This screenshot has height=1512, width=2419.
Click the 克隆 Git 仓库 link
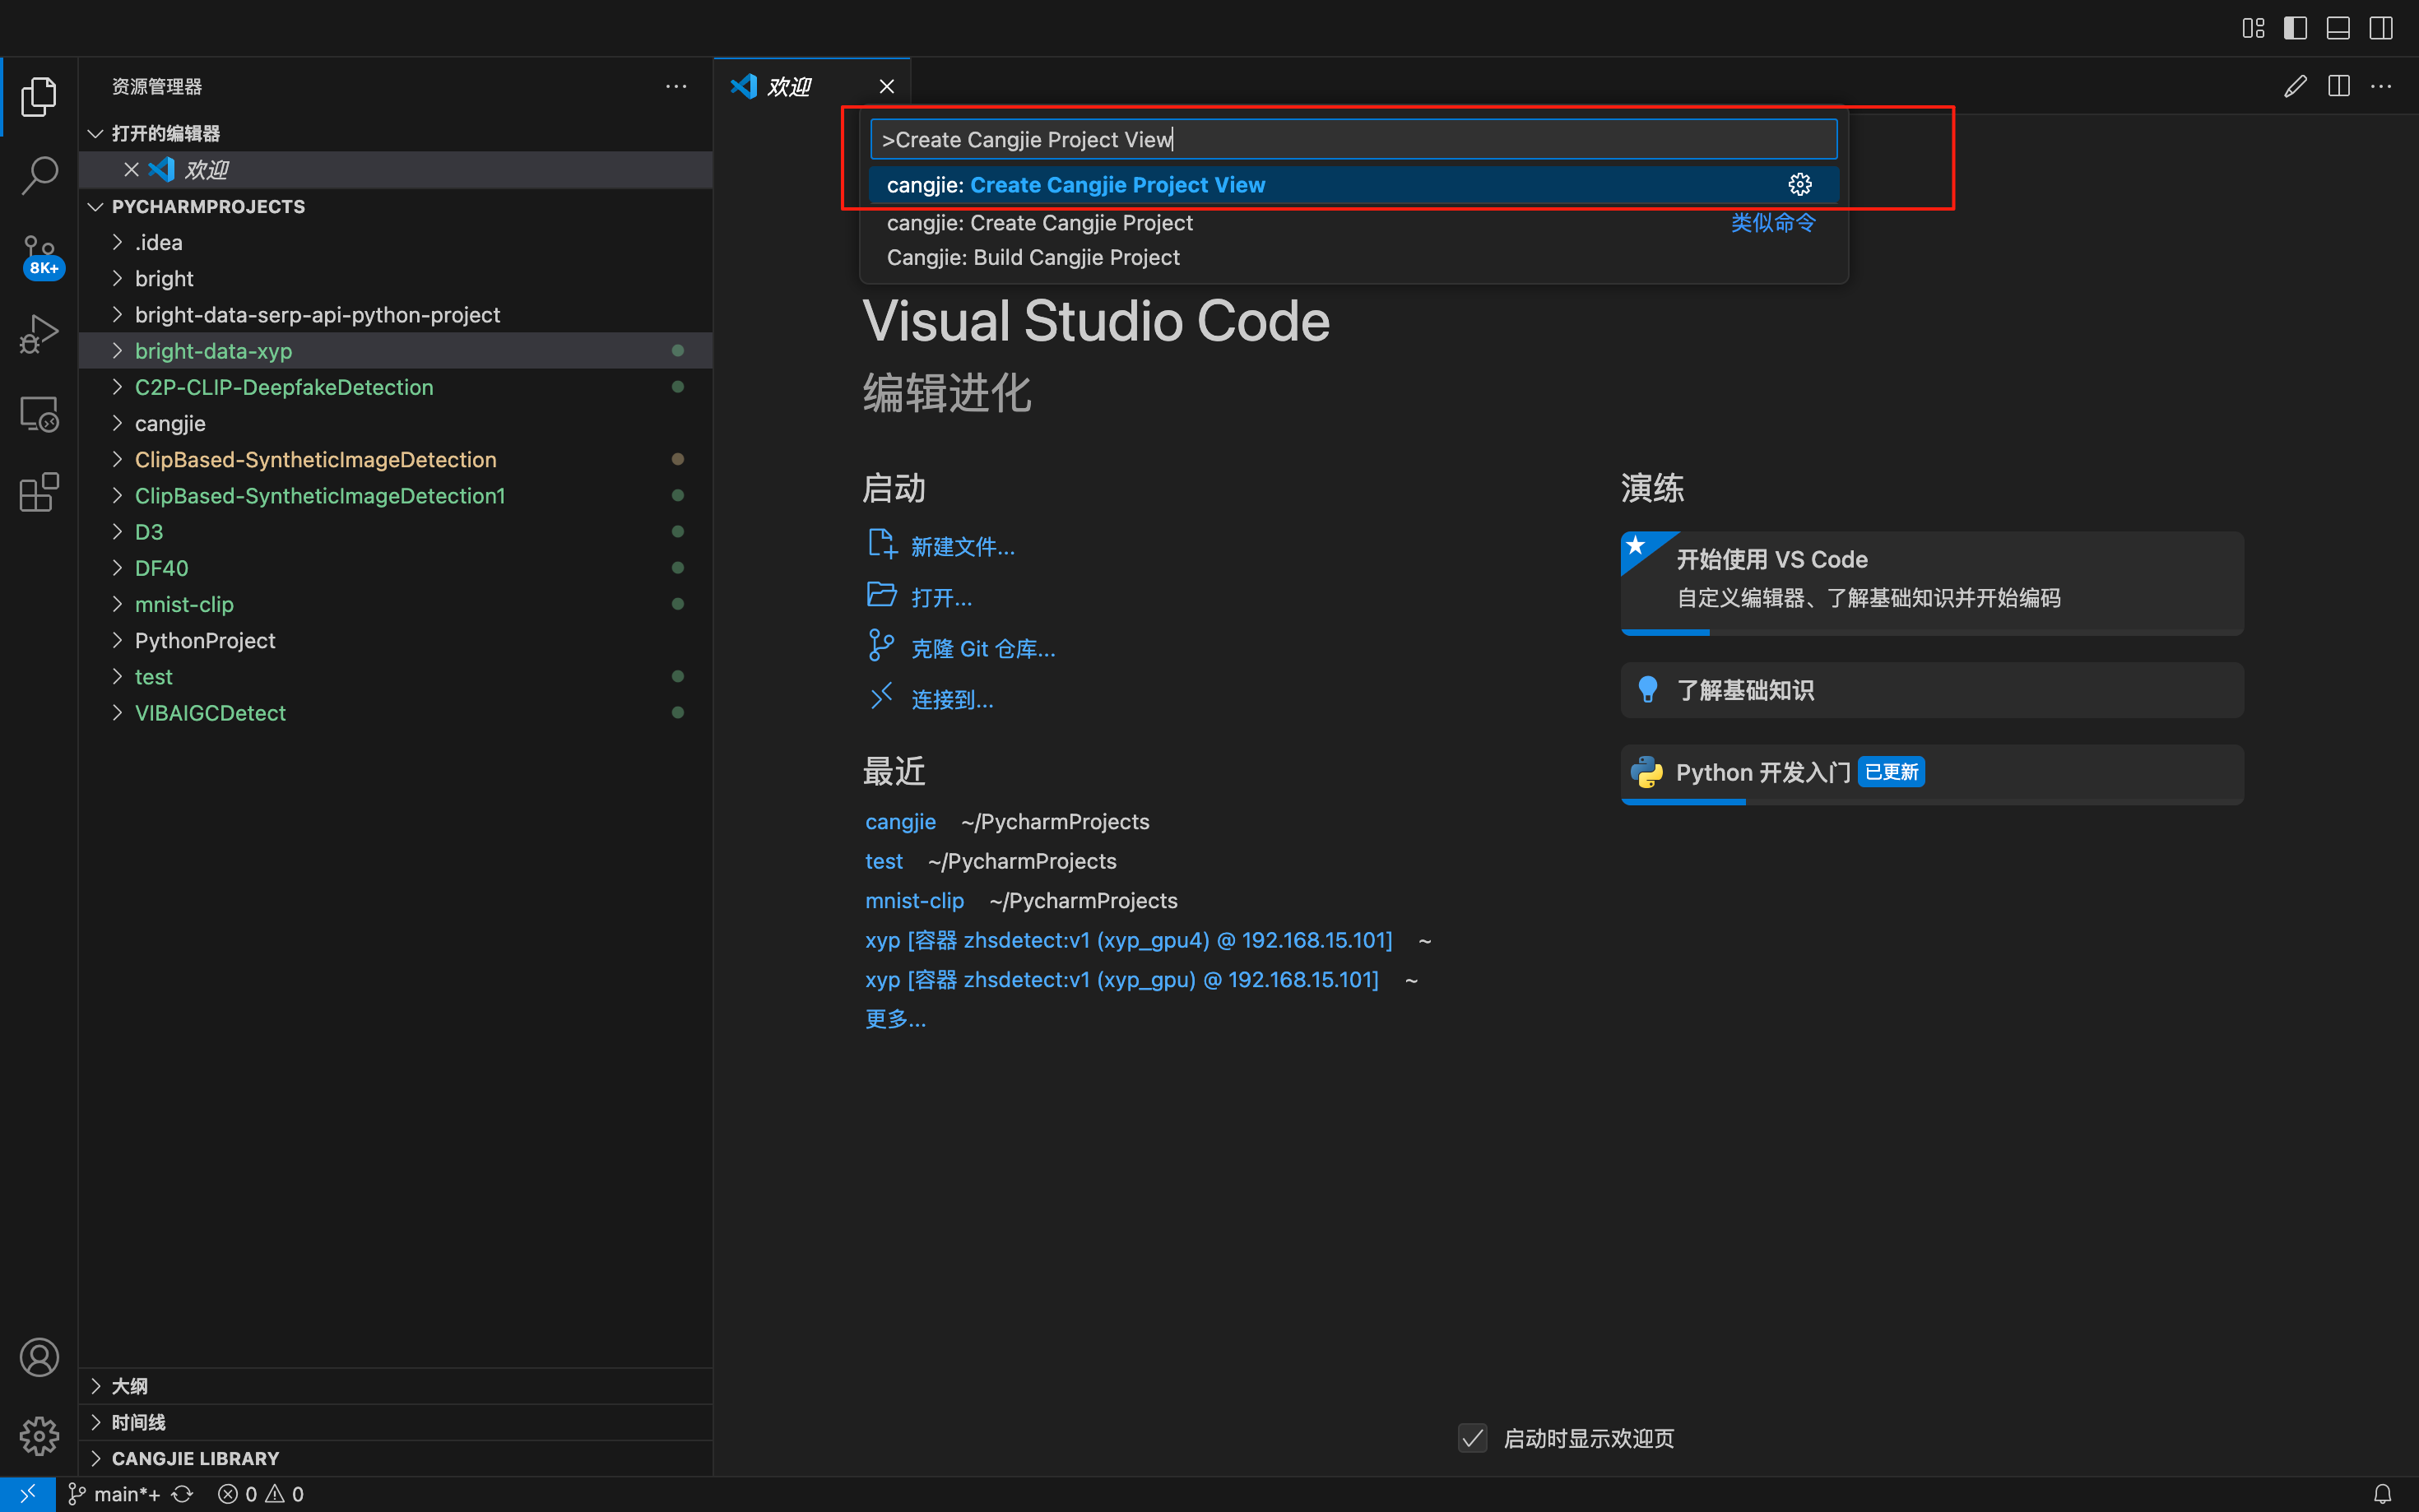tap(982, 649)
